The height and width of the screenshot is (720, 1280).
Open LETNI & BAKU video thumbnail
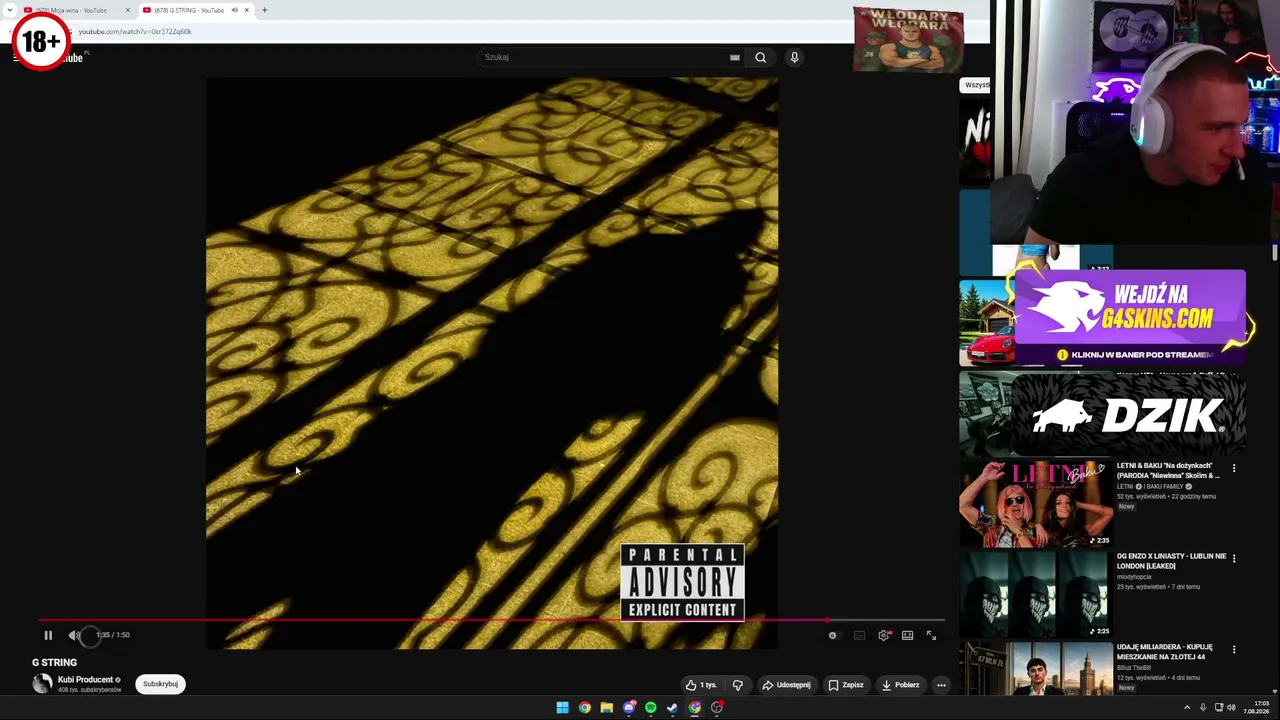[1035, 505]
